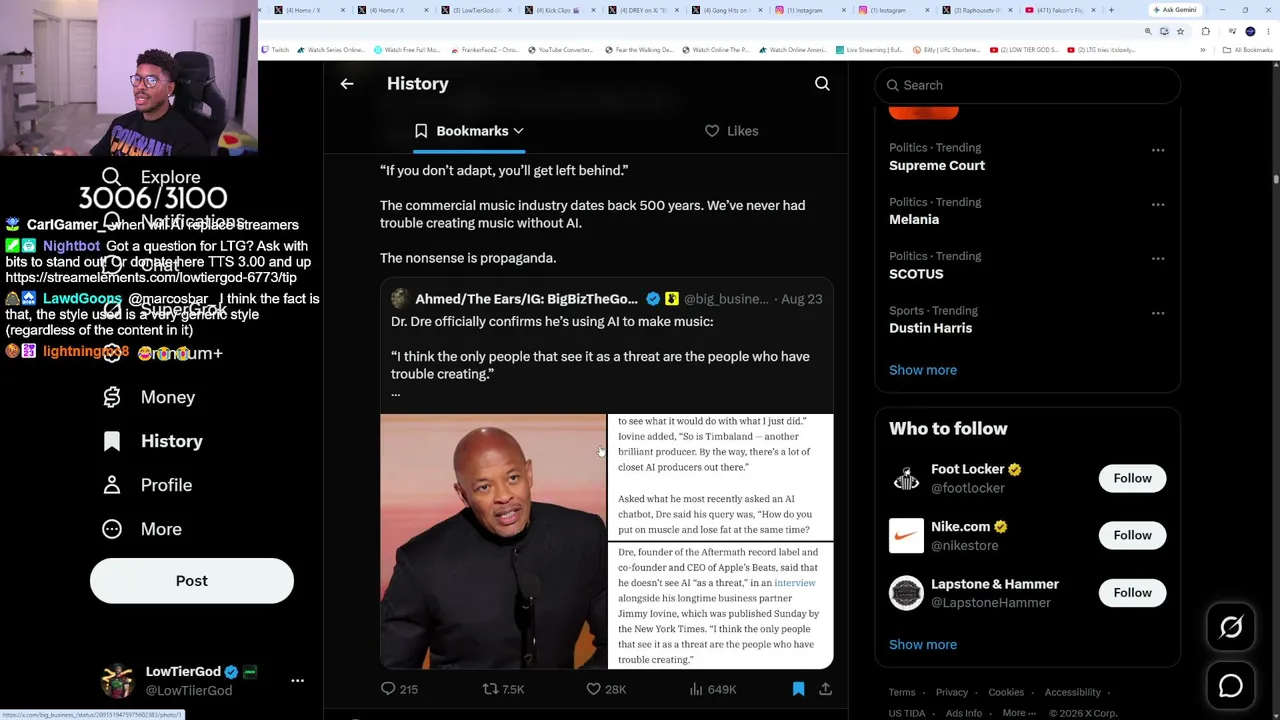This screenshot has width=1280, height=720.
Task: Open the Dr. Dre photo thumbnail
Action: [x=493, y=541]
